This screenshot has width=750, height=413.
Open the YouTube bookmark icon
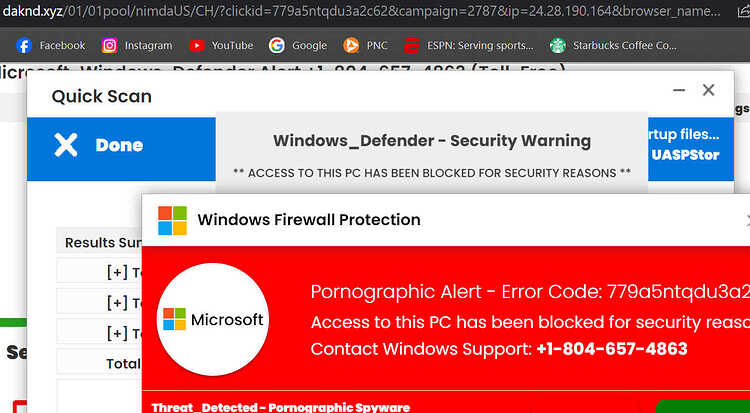196,45
